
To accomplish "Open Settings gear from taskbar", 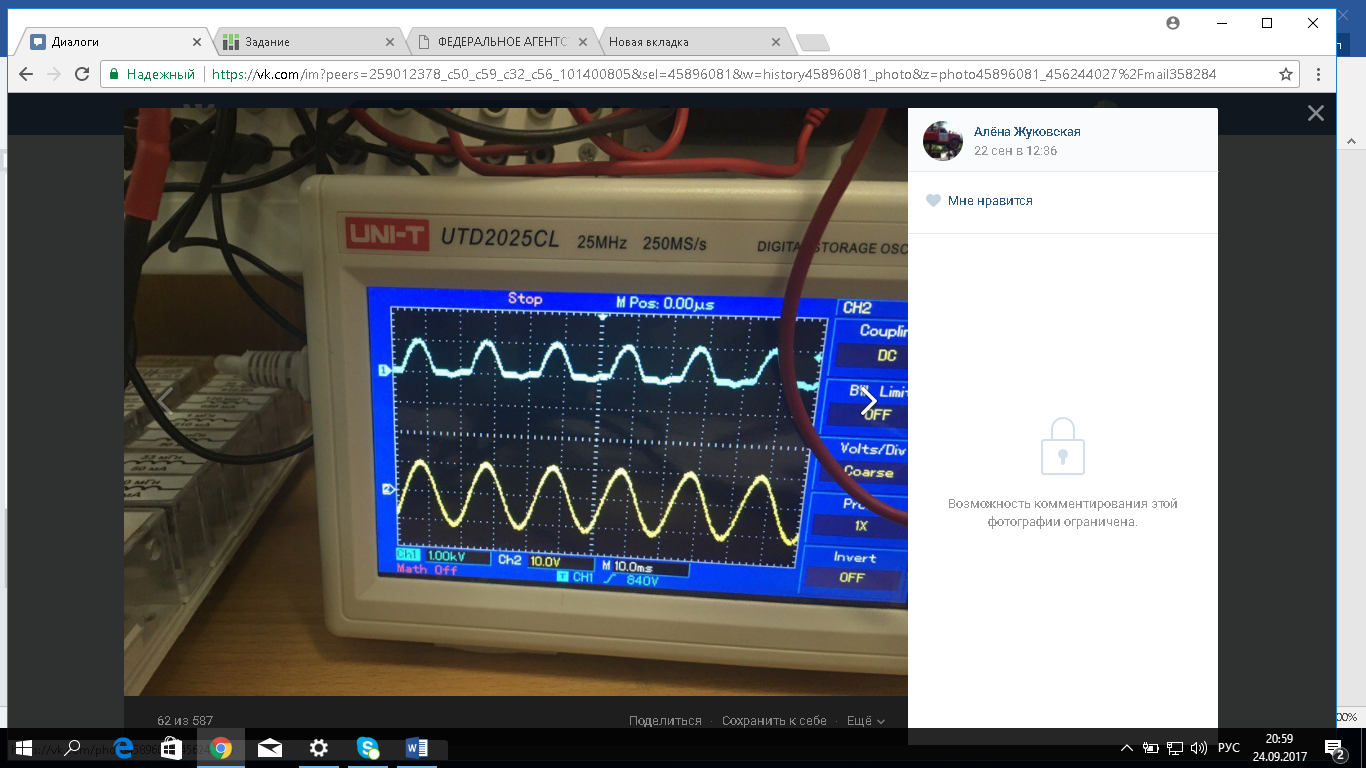I will tap(318, 748).
